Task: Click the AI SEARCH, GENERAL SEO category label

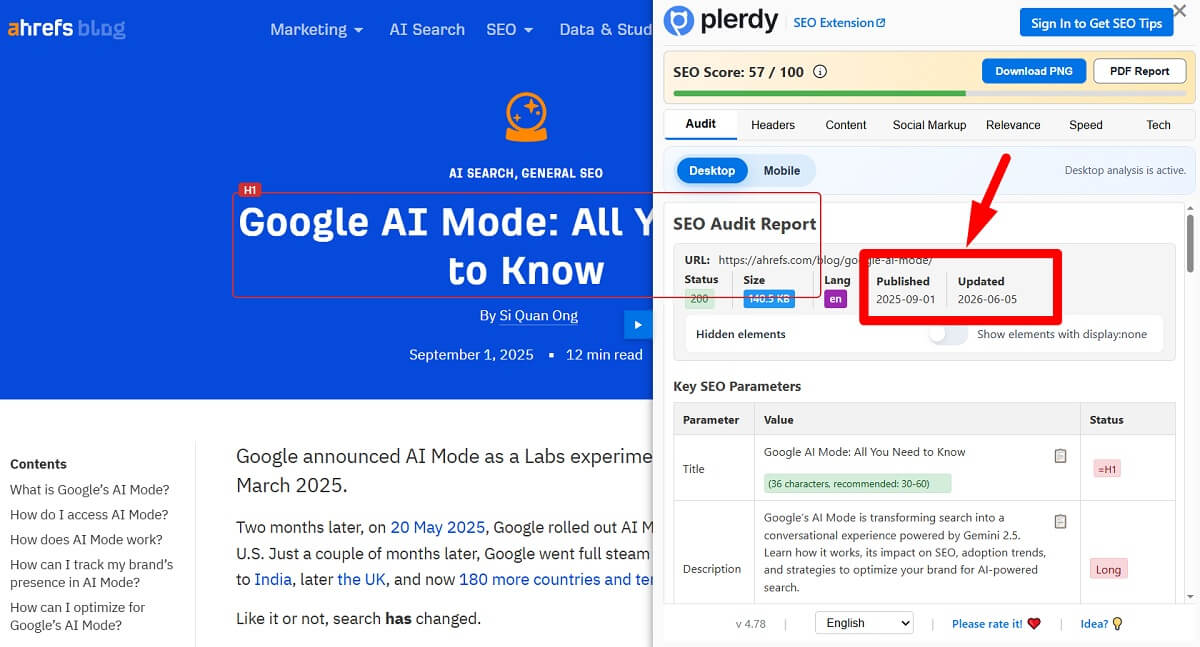Action: click(x=526, y=173)
